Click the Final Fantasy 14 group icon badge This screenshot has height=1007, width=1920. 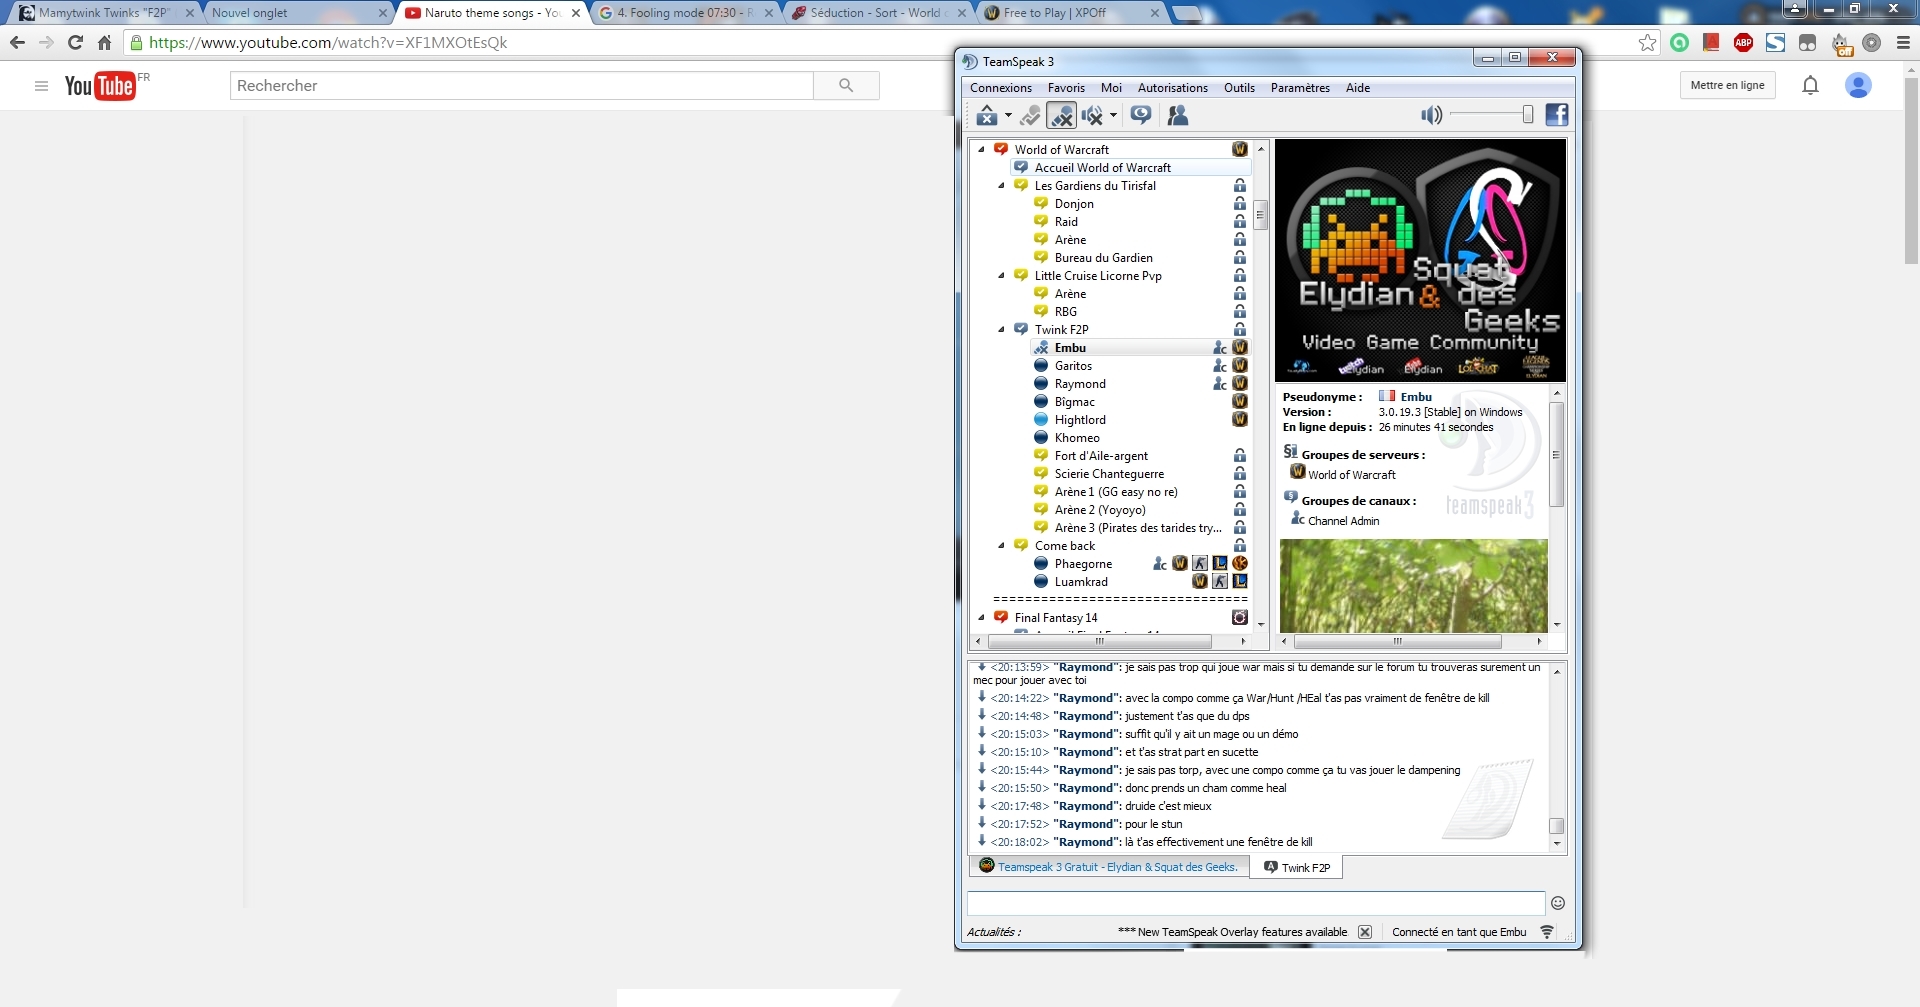[1240, 618]
